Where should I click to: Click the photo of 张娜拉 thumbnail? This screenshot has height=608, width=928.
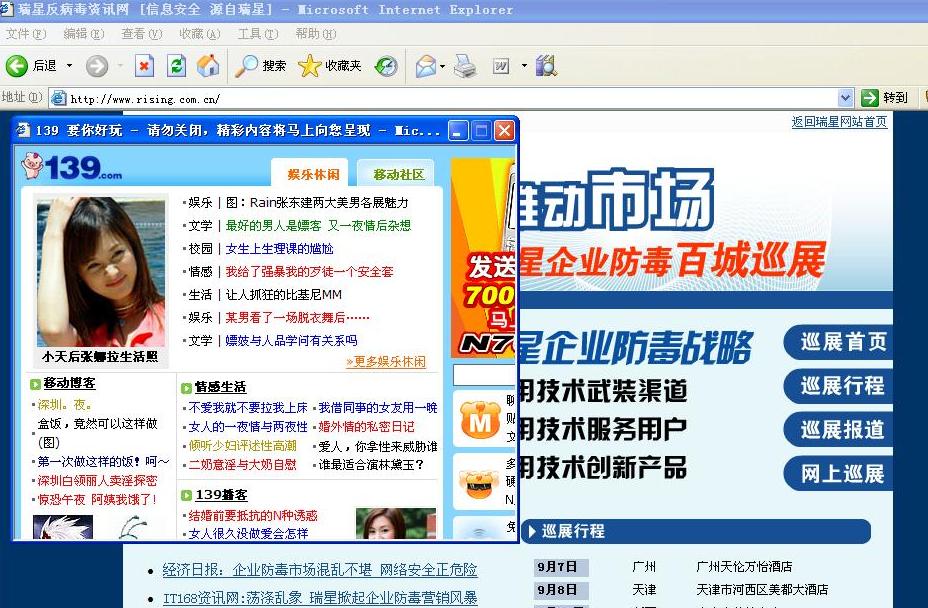click(x=101, y=272)
